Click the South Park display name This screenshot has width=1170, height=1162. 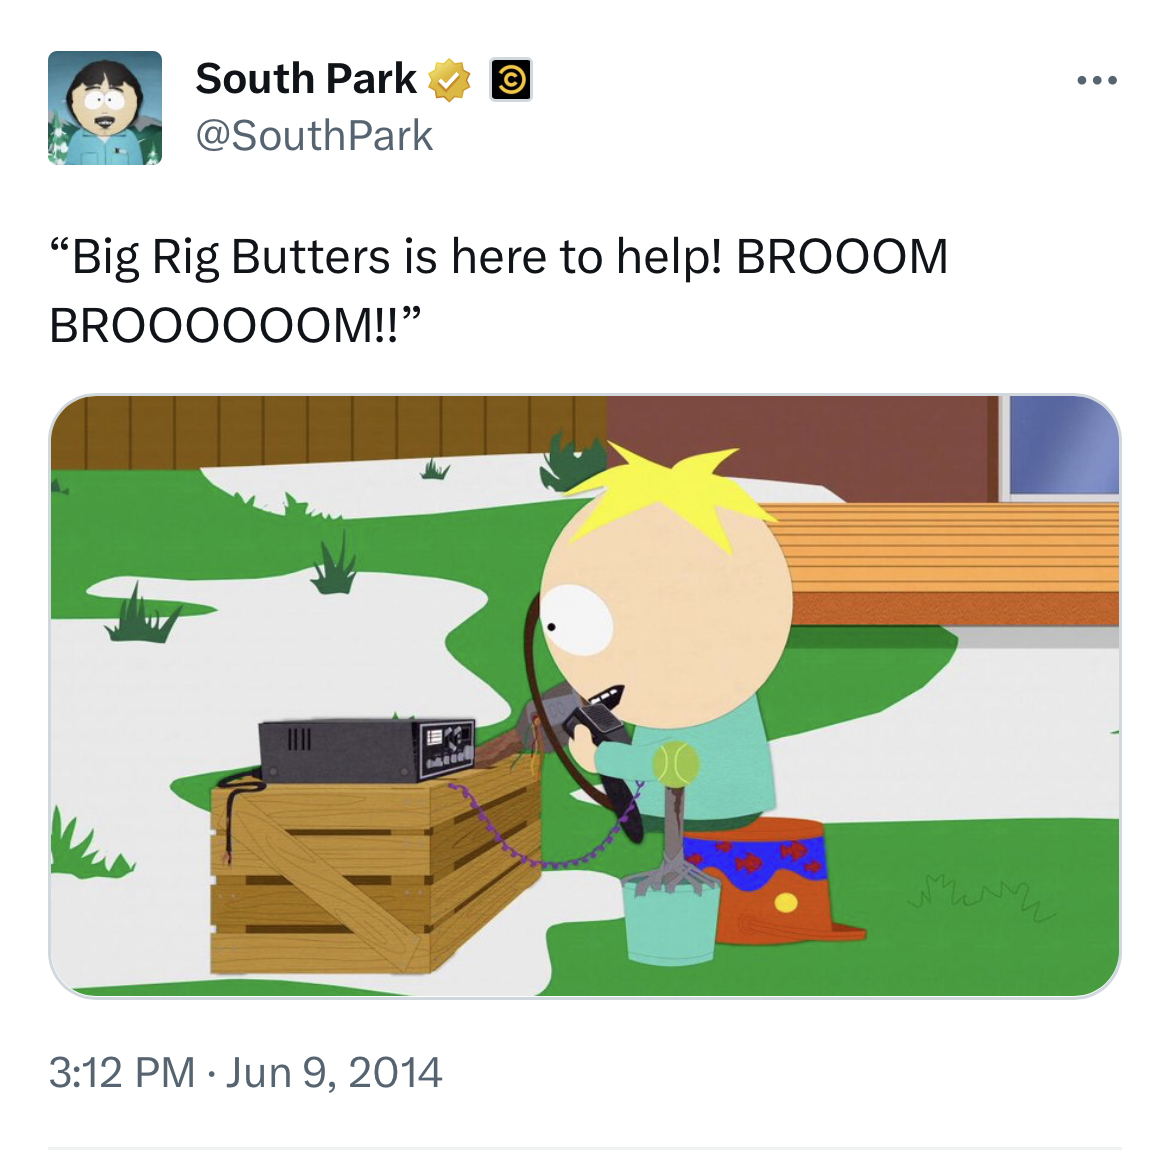pyautogui.click(x=306, y=79)
